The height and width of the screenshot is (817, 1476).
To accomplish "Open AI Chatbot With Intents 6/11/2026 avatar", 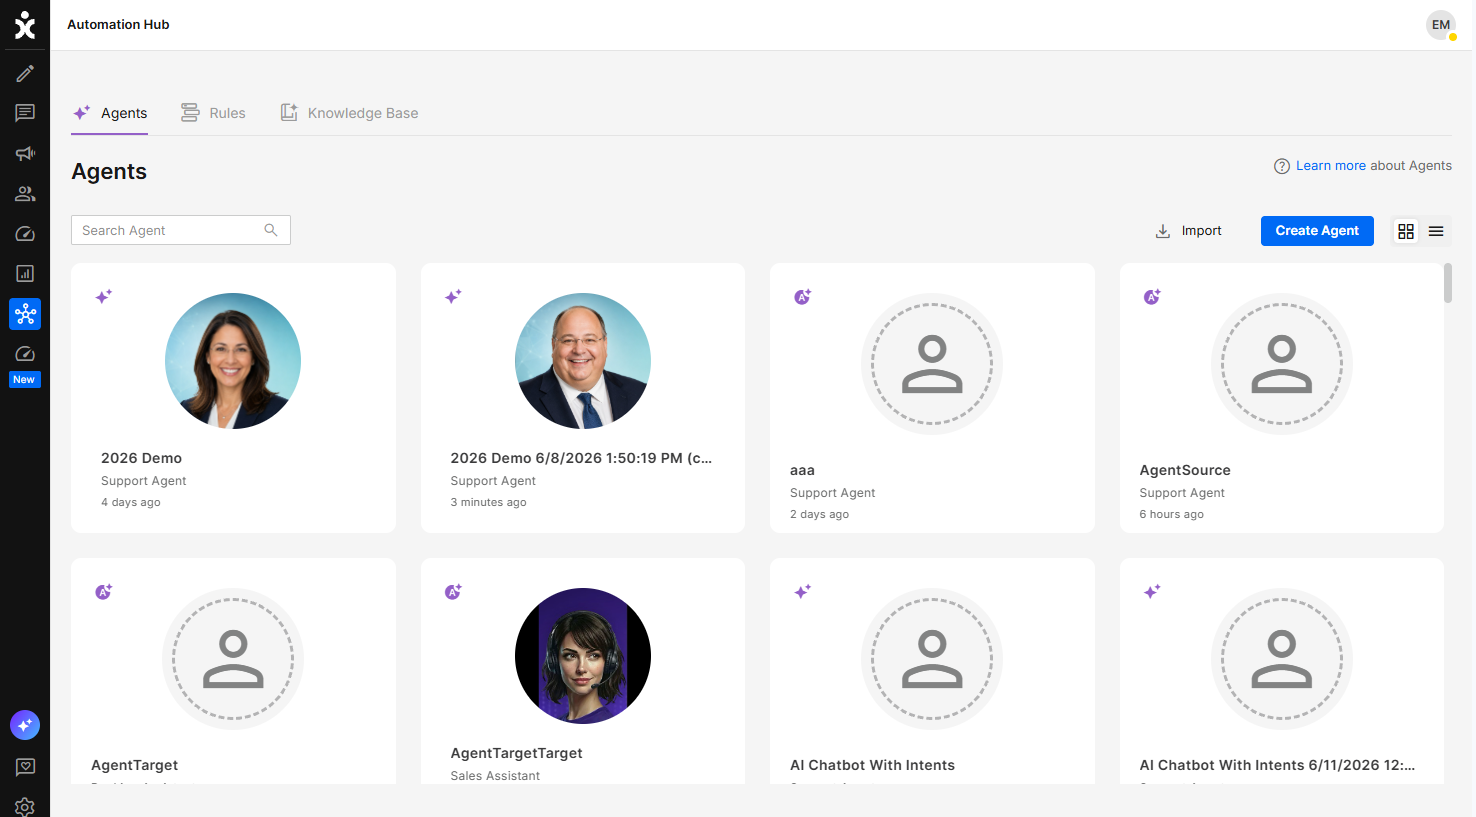I will pos(1282,659).
